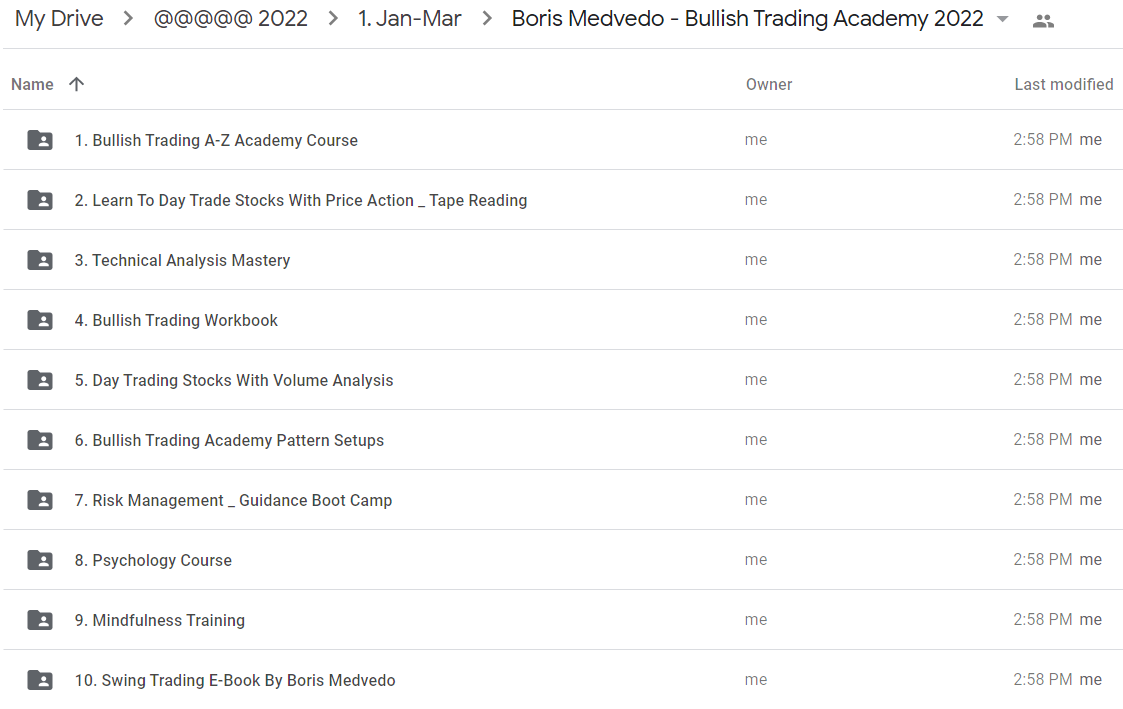Navigate to the @@@@@ 2022 breadcrumb folder
The width and height of the screenshot is (1123, 709).
coord(231,19)
